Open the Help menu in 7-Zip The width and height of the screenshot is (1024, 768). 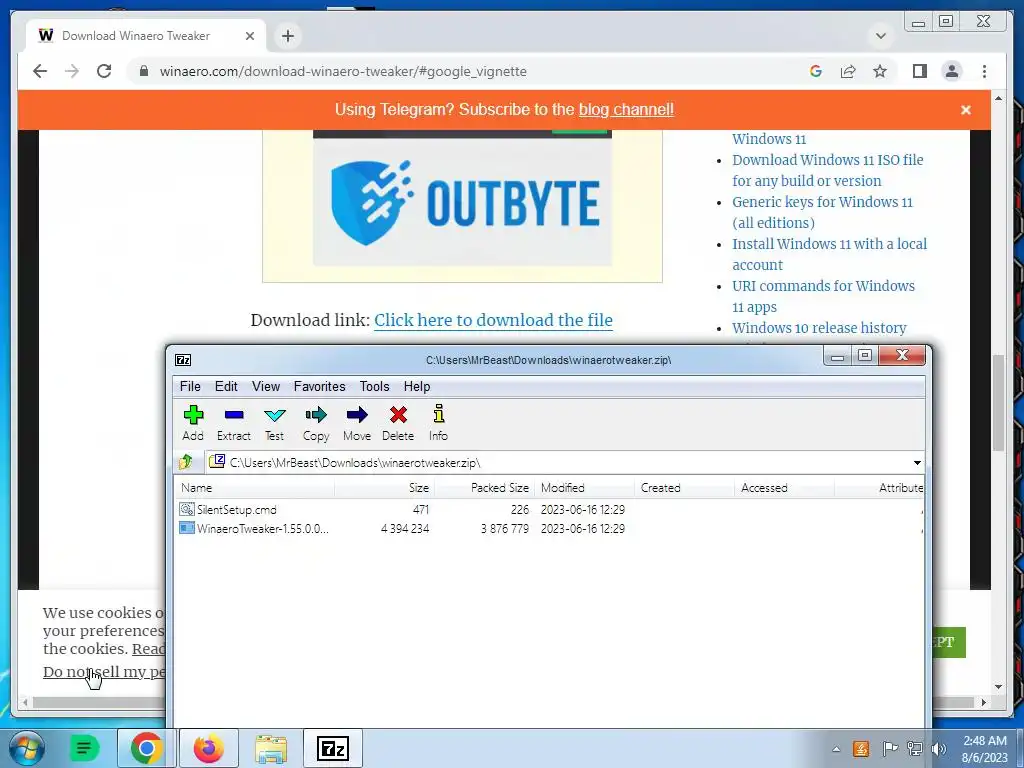pos(417,387)
